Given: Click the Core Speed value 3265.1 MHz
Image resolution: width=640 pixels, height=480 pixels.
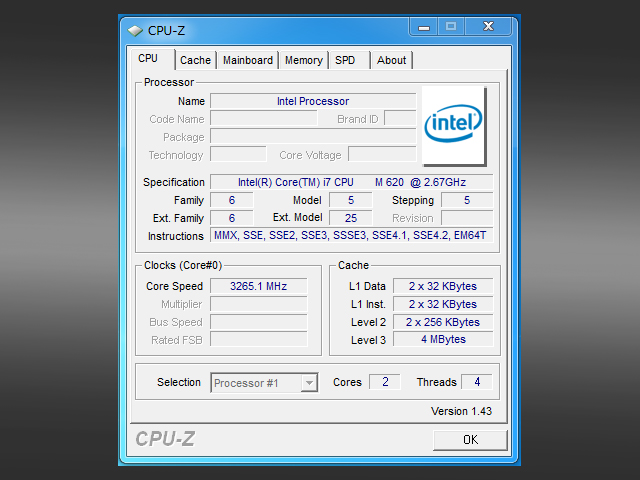Looking at the screenshot, I should pyautogui.click(x=259, y=286).
